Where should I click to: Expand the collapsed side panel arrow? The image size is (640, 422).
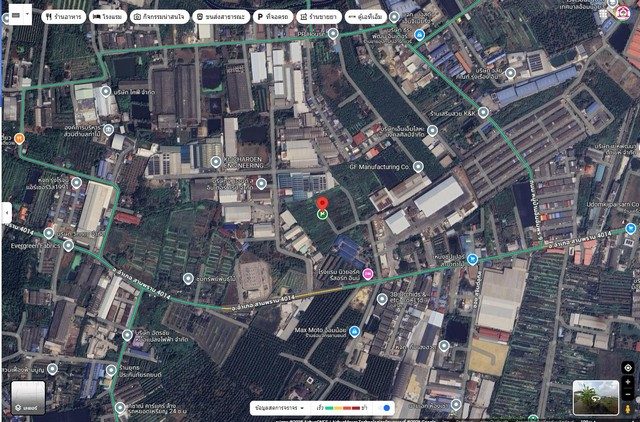pos(6,212)
